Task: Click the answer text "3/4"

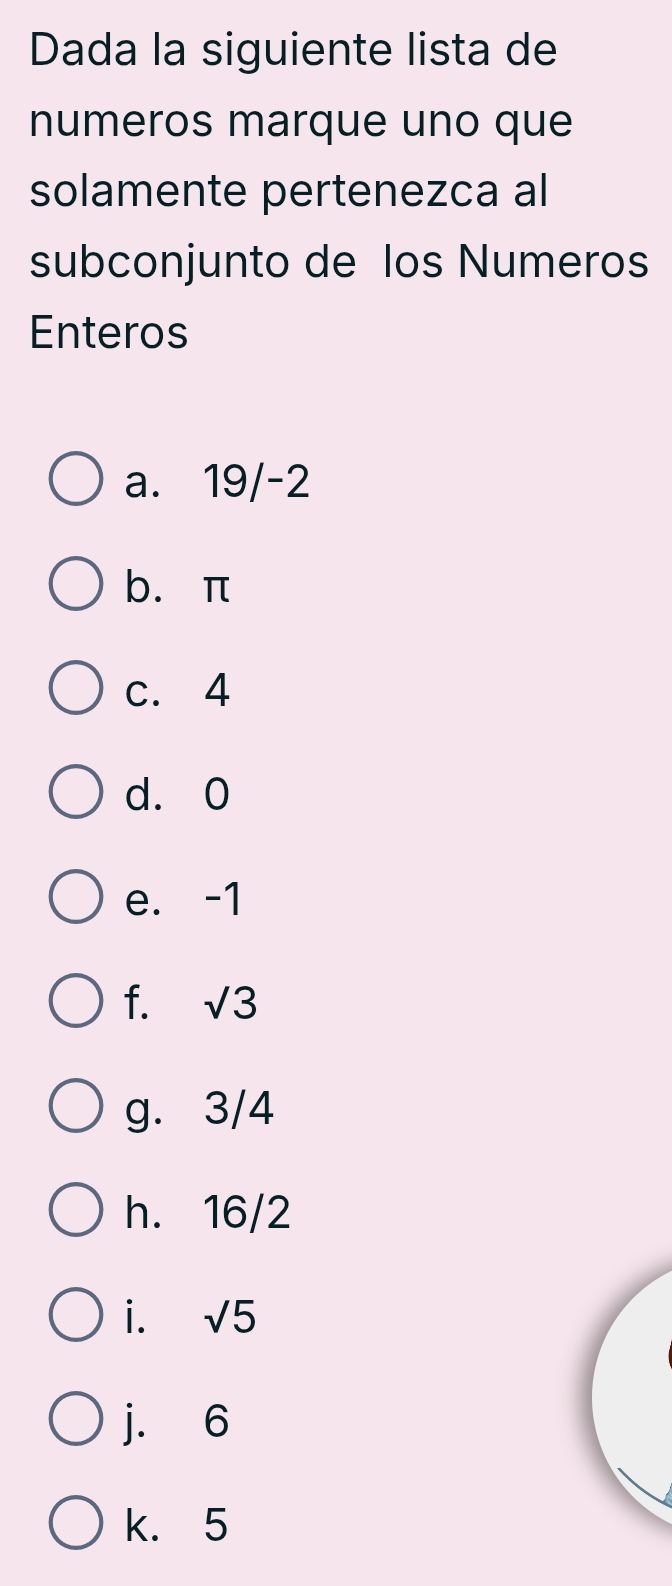Action: point(238,1110)
